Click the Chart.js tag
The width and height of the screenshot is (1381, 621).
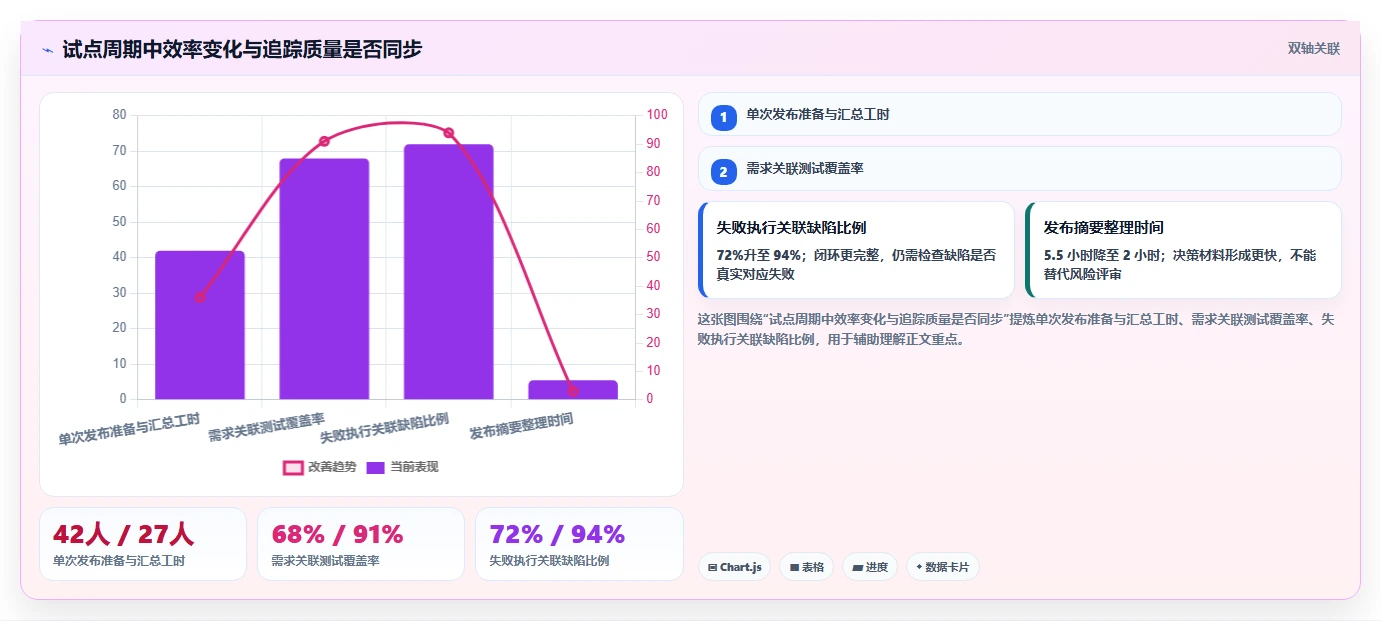[734, 567]
